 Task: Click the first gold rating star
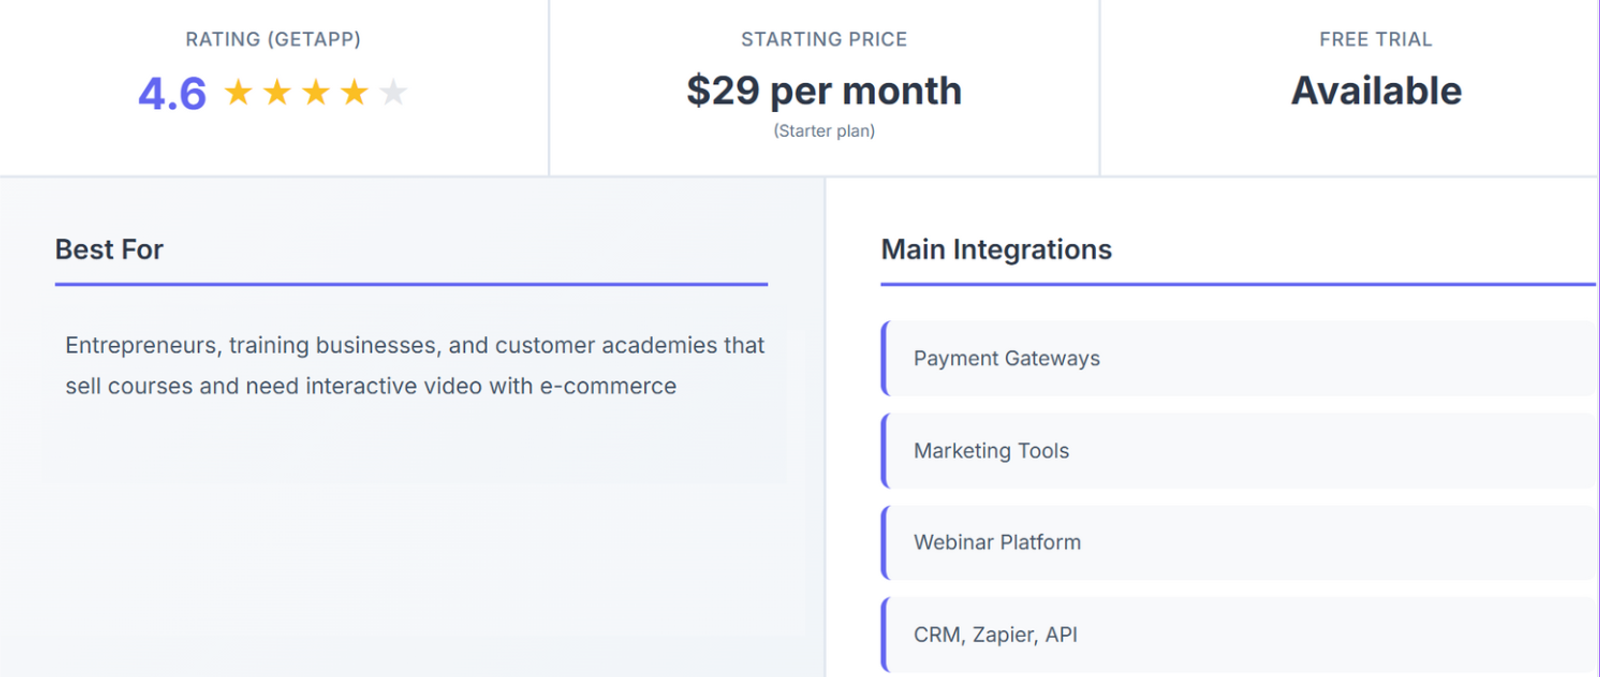coord(238,92)
